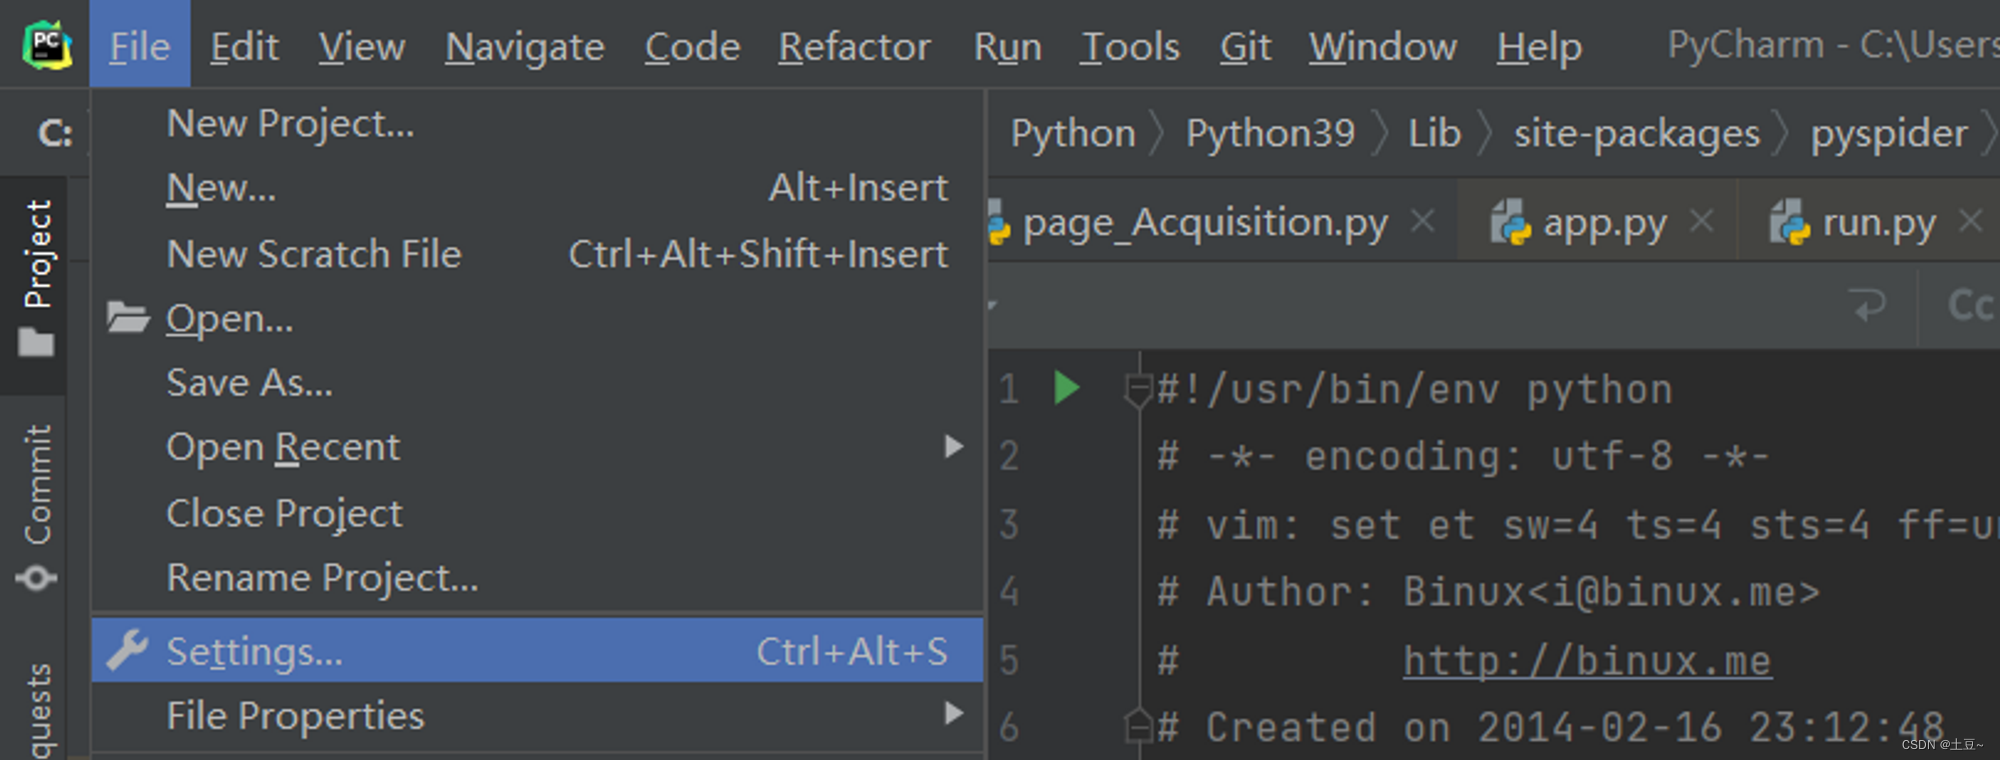Select Close Project menu entry
The image size is (2000, 760).
(538, 513)
